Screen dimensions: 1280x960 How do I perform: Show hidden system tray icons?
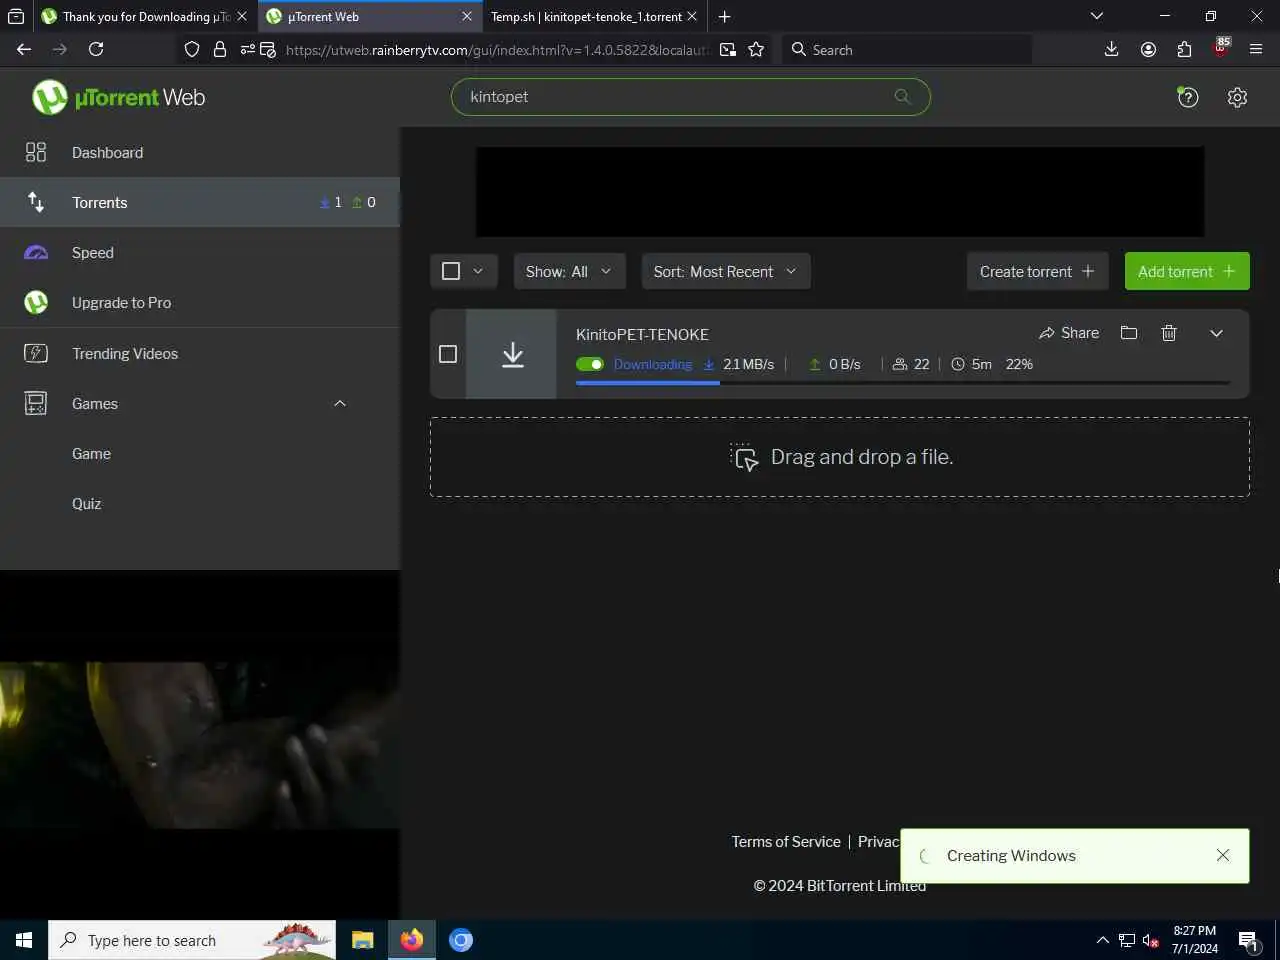click(1102, 940)
